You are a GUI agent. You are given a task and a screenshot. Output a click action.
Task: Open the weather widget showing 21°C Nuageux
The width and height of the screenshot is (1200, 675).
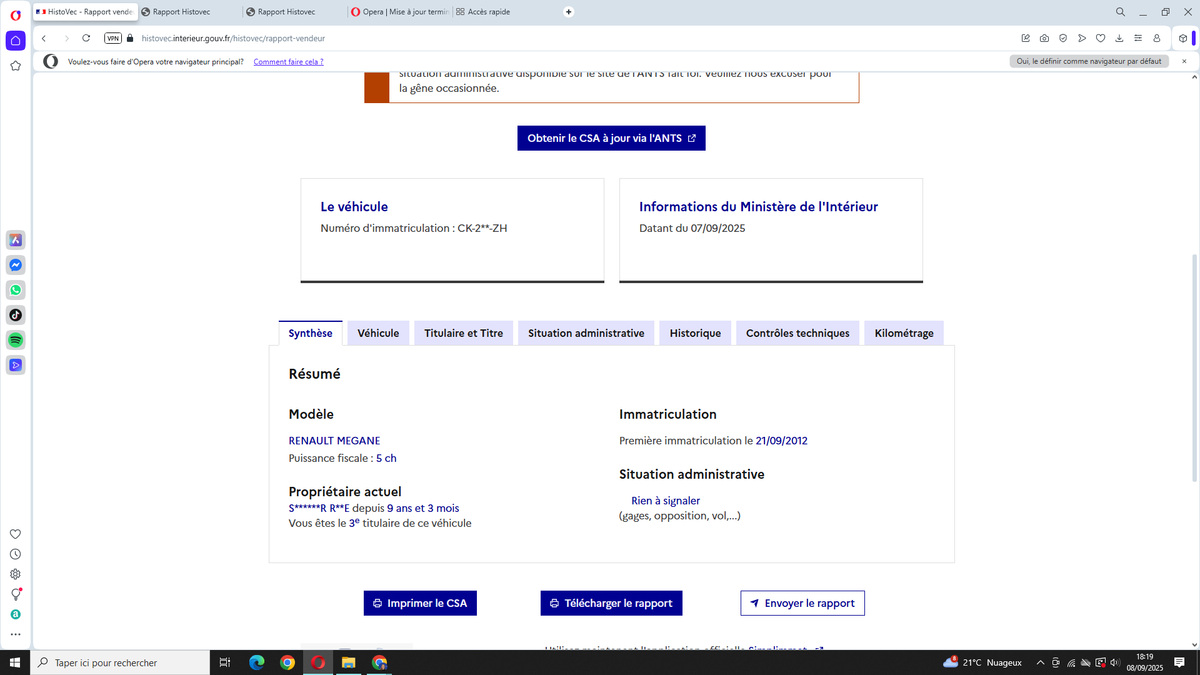point(983,662)
